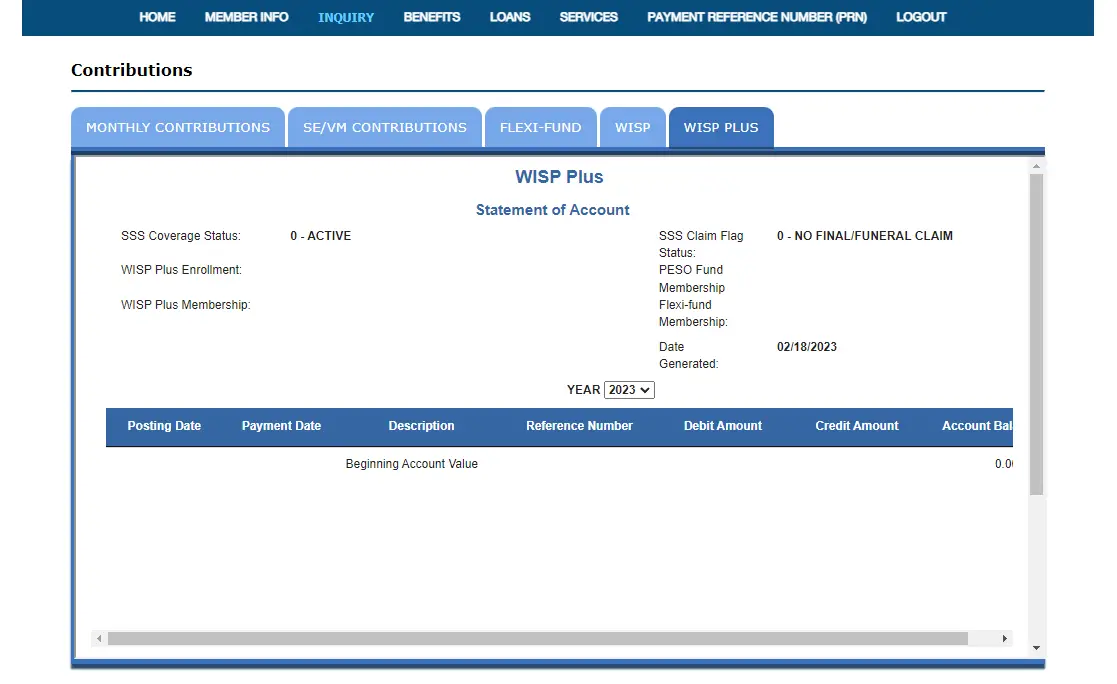Screen dimensions: 1117x684
Task: Click the vertical scrollbar thumb
Action: point(1036,334)
